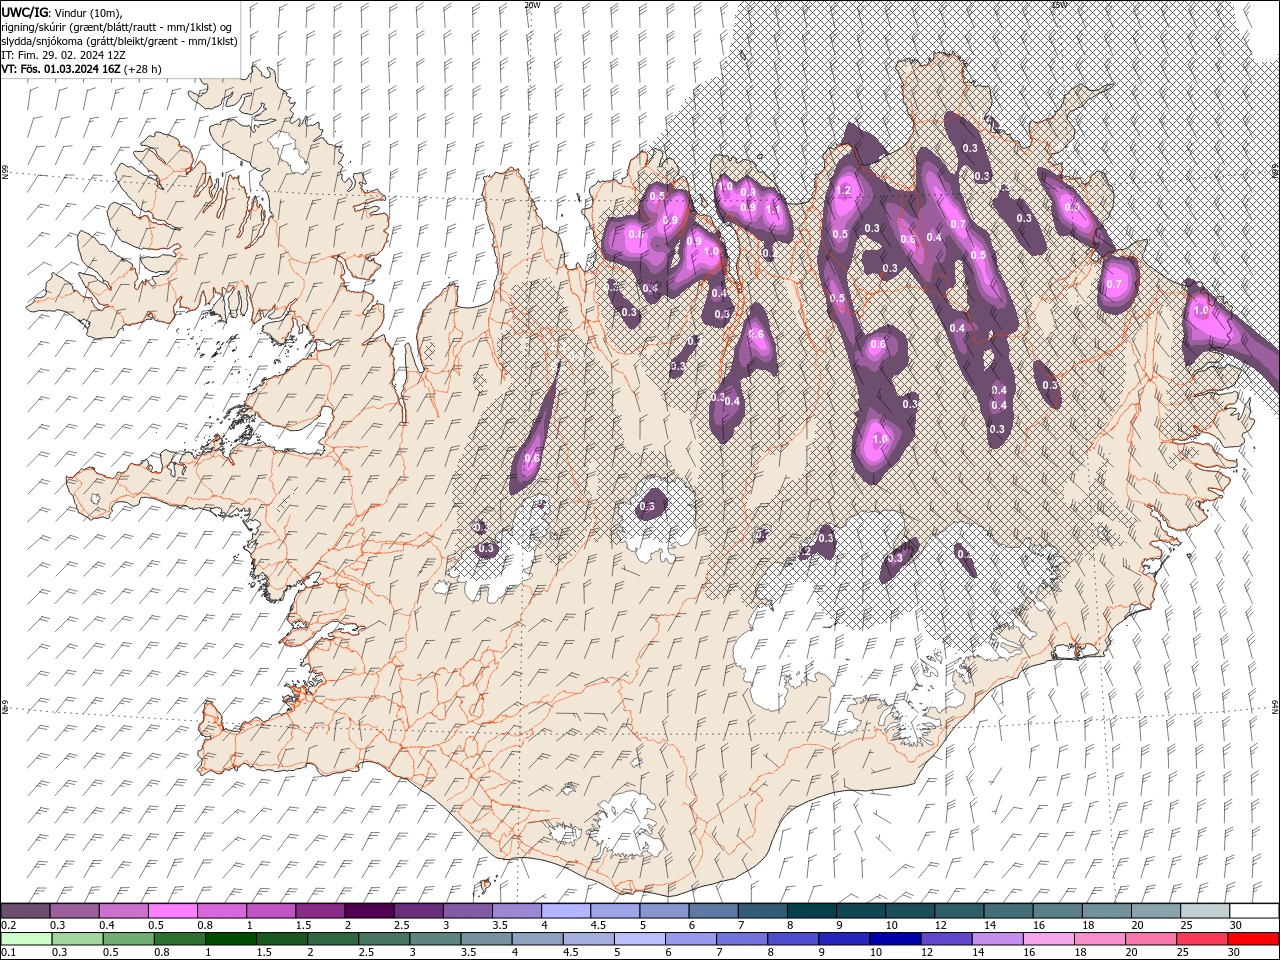Click the '1.2' snowfall value on the map
This screenshot has width=1280, height=960.
(842, 190)
